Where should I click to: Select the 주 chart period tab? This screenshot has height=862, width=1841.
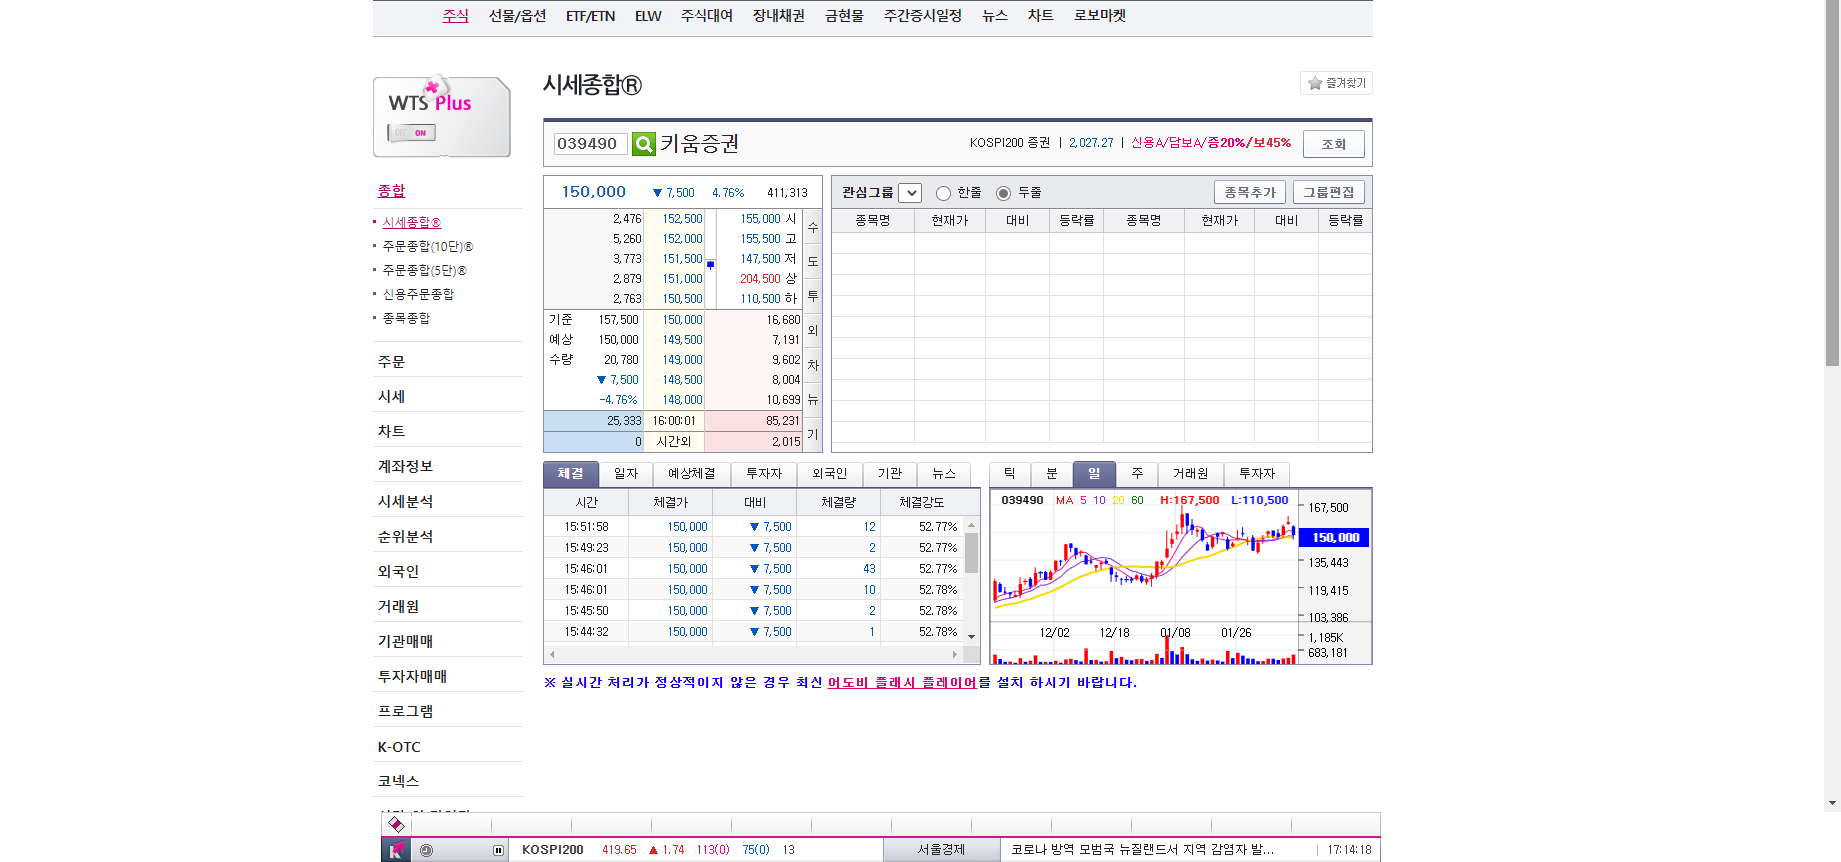pos(1137,474)
